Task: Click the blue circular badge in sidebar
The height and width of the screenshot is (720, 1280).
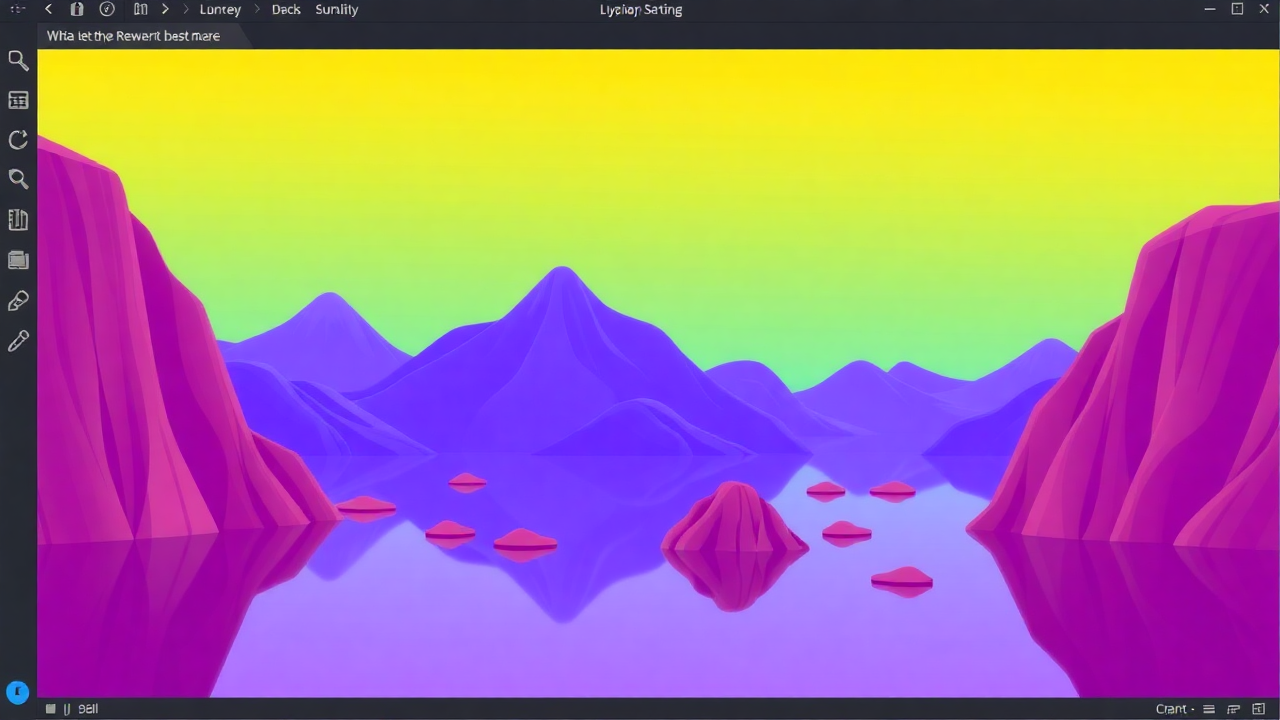Action: (18, 691)
